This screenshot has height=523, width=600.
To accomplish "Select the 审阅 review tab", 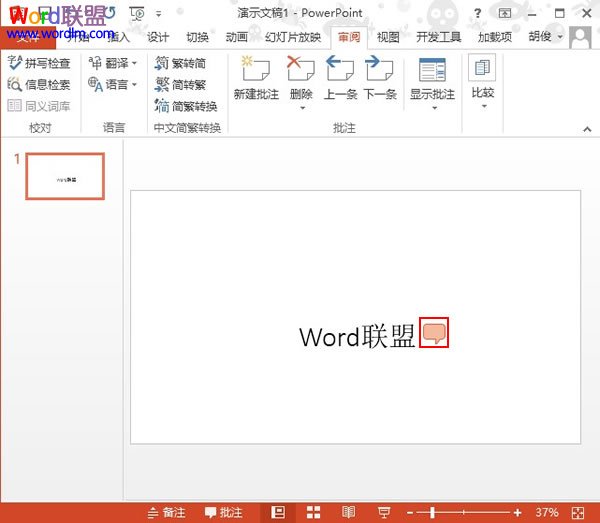I will [349, 37].
